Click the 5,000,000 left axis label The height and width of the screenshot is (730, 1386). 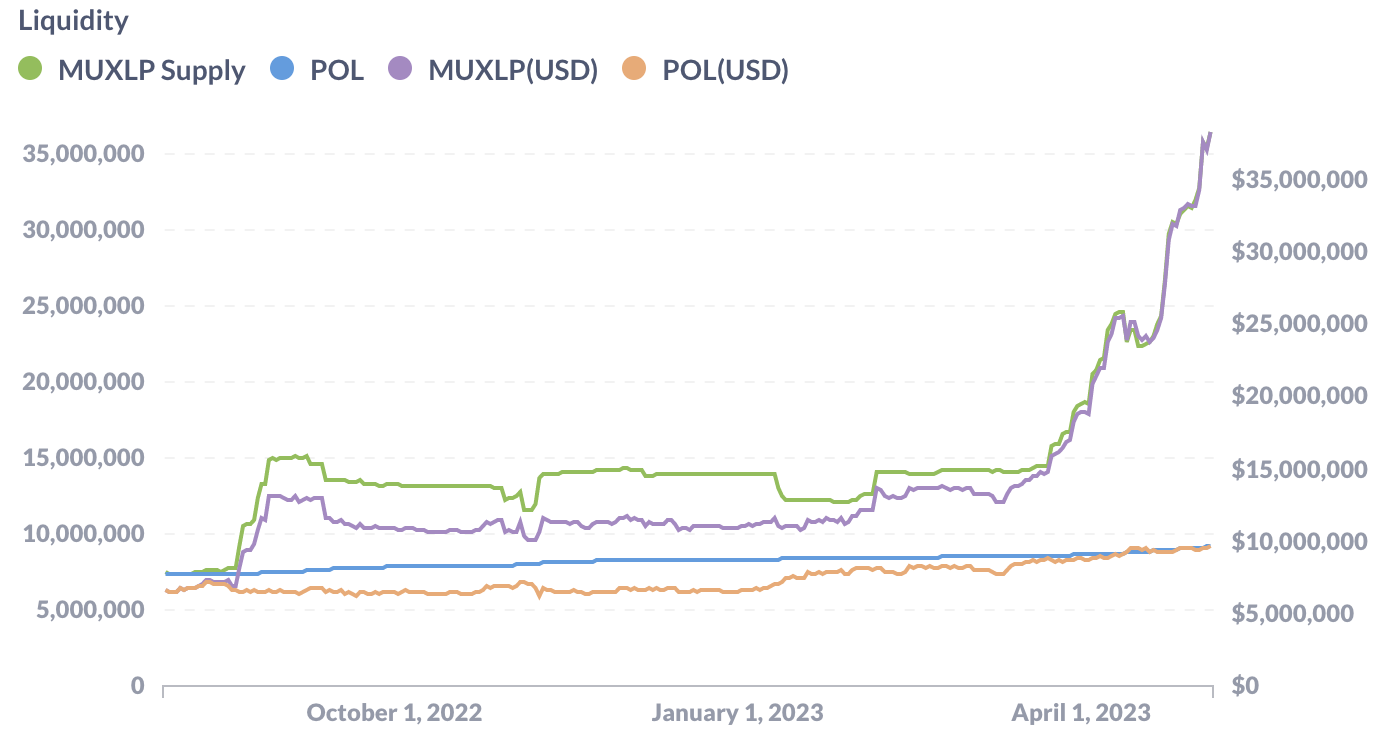[x=91, y=610]
